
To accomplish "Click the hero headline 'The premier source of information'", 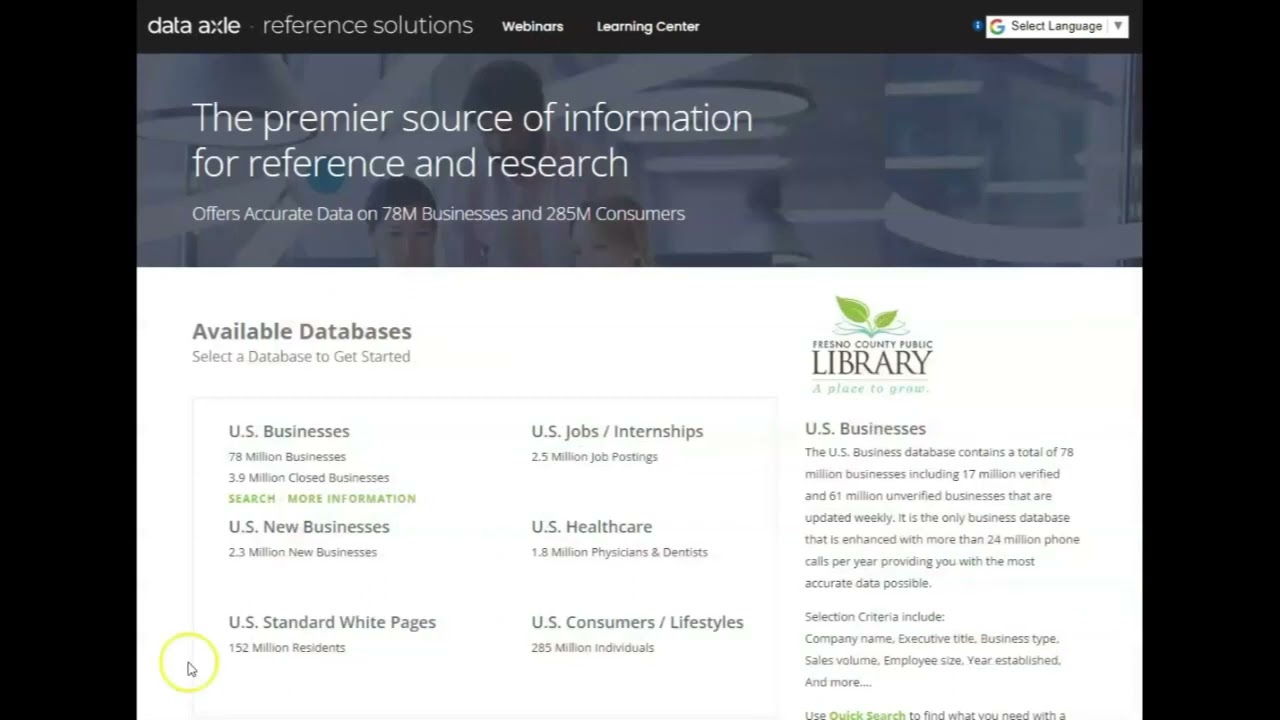I will 472,118.
